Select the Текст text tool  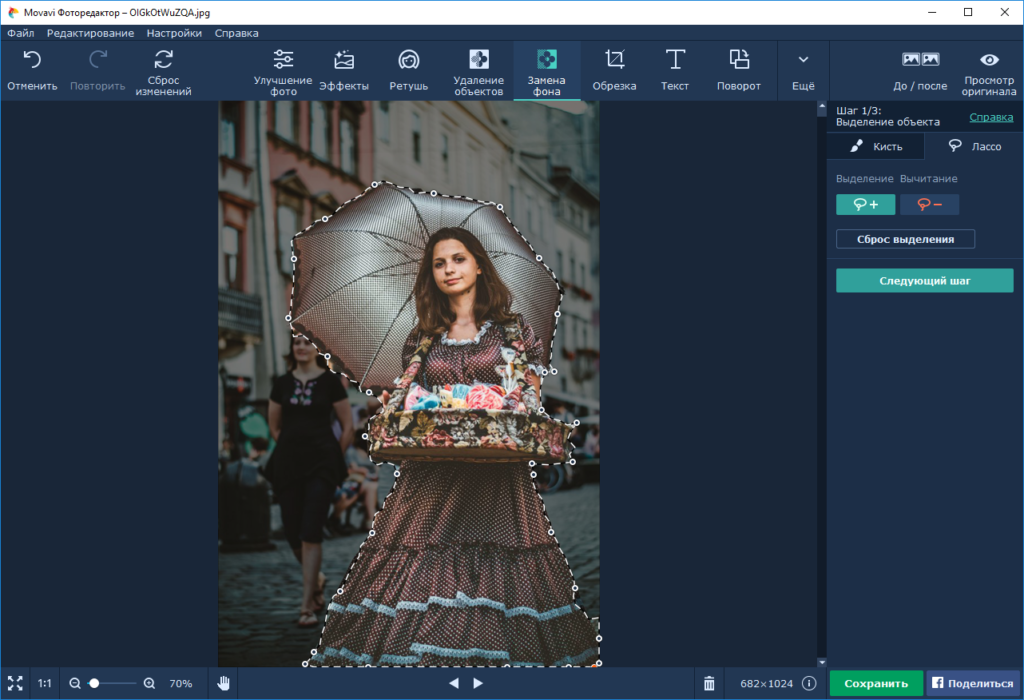pos(675,60)
